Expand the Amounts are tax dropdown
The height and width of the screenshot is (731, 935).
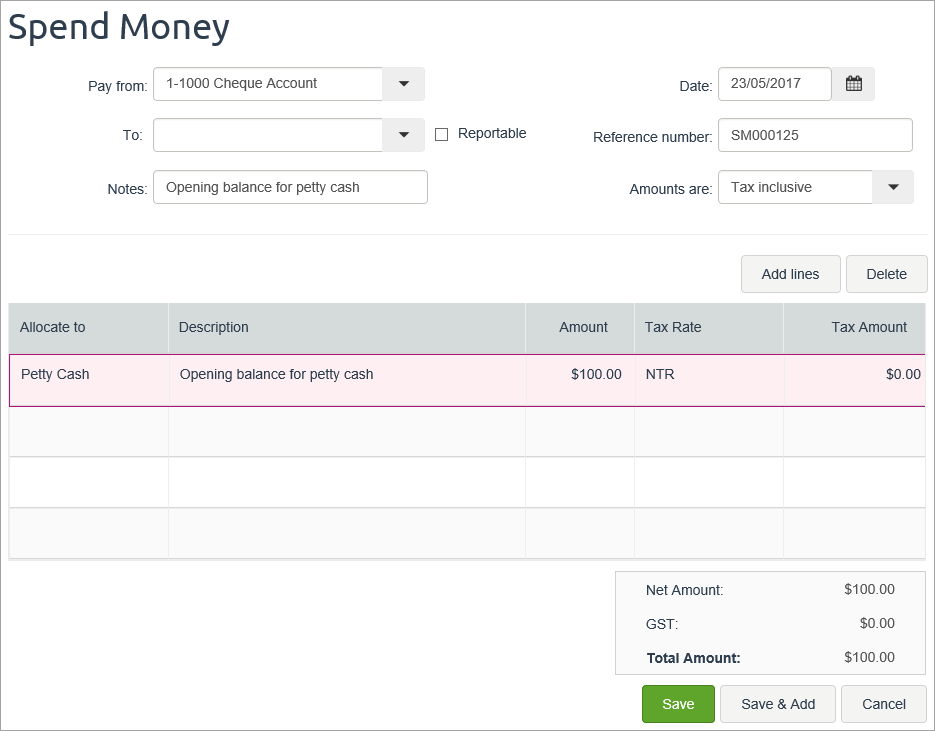point(893,187)
